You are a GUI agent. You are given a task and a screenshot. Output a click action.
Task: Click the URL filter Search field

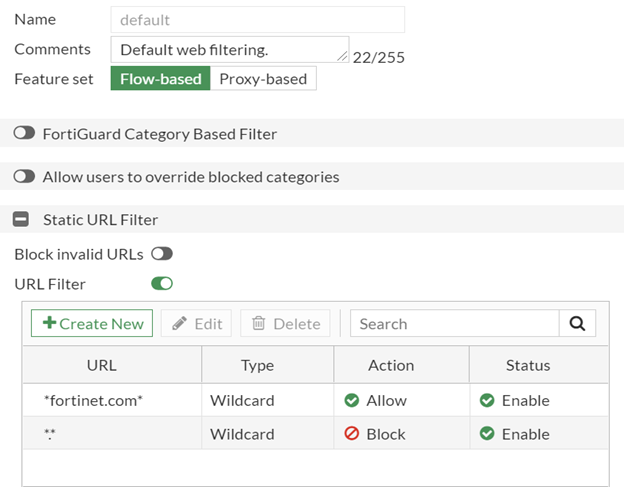point(454,323)
